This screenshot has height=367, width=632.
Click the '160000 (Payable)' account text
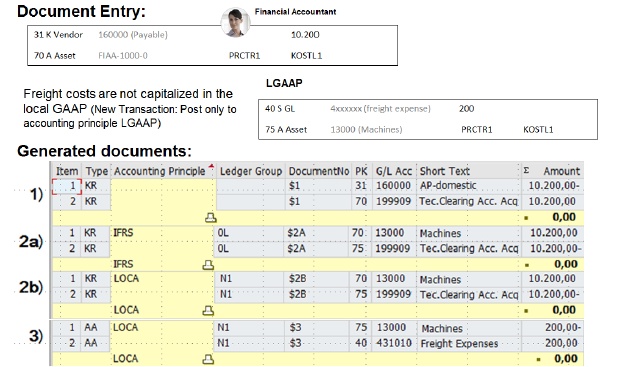(x=133, y=35)
